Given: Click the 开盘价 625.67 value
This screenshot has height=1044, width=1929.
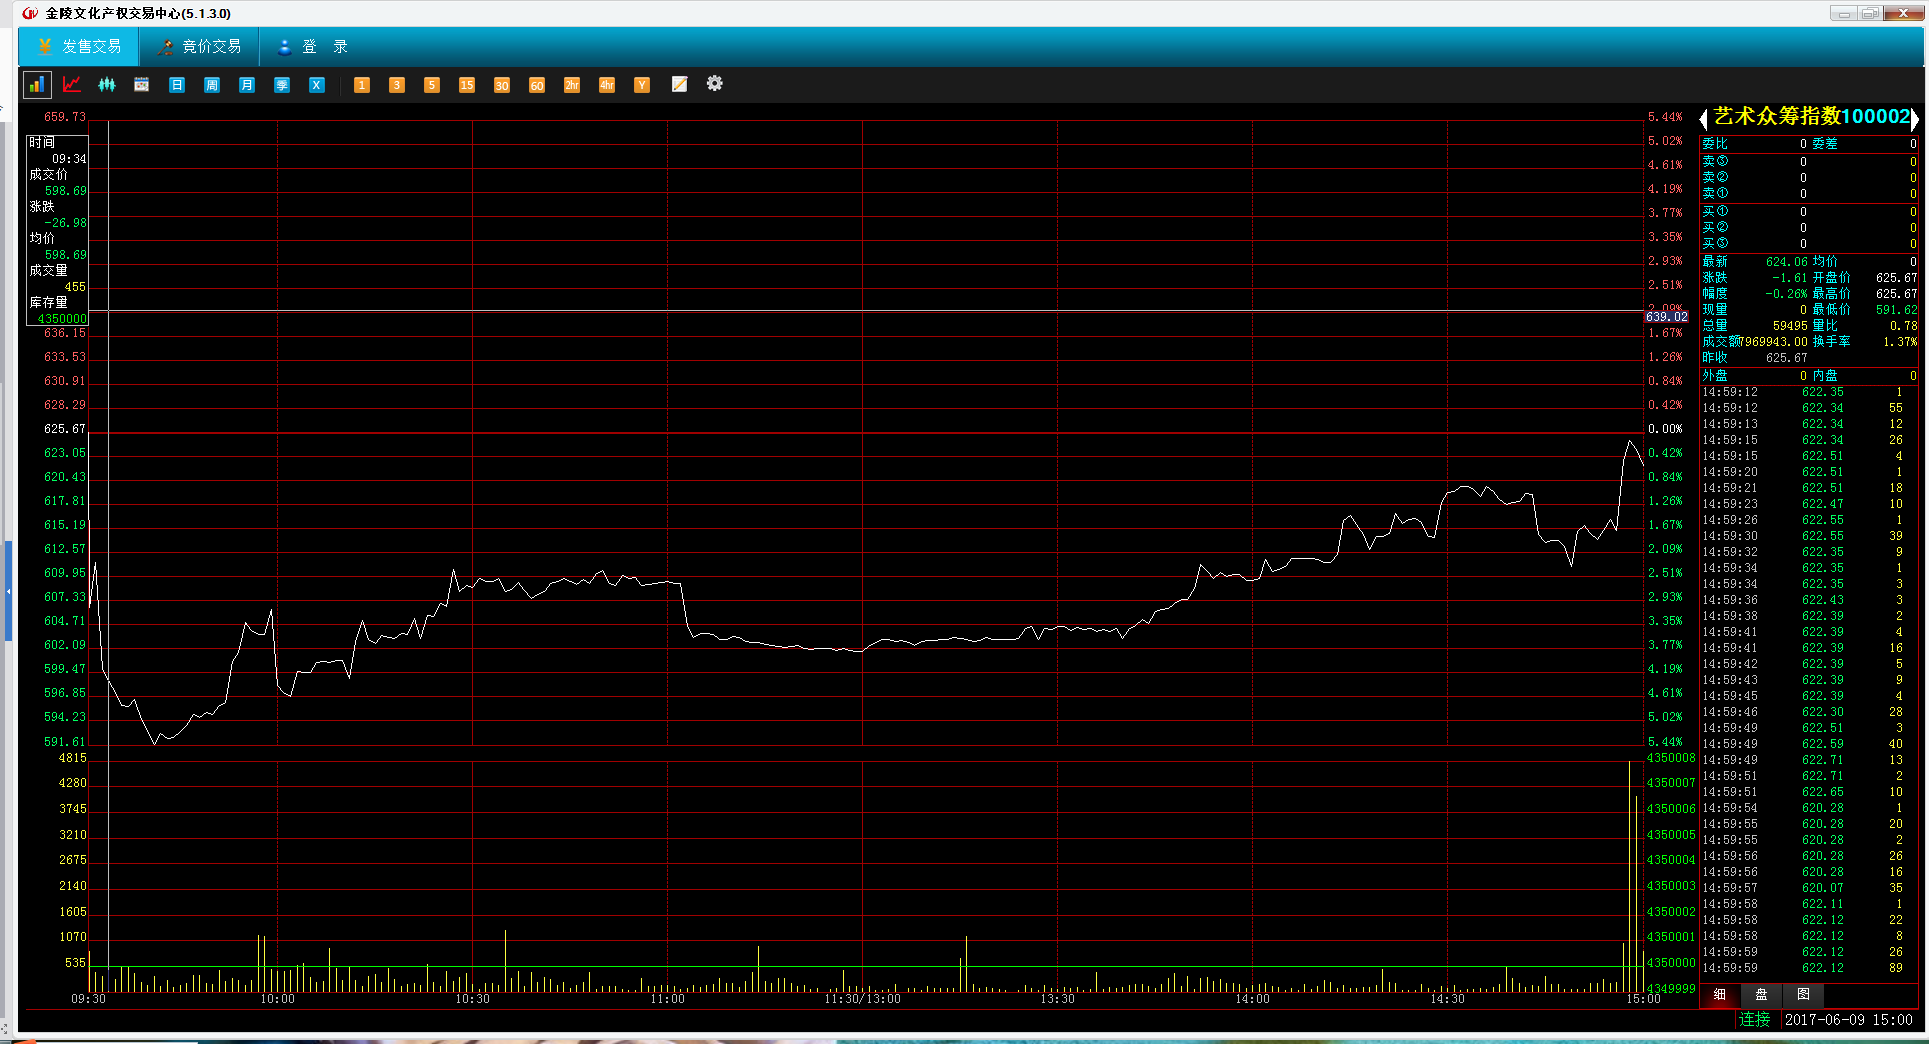Looking at the screenshot, I should click(1896, 278).
